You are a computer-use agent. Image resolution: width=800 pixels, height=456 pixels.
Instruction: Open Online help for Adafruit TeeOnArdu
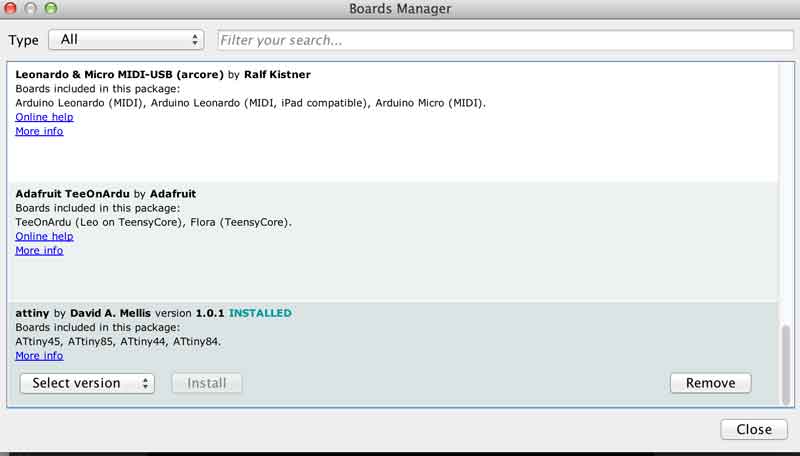click(44, 236)
